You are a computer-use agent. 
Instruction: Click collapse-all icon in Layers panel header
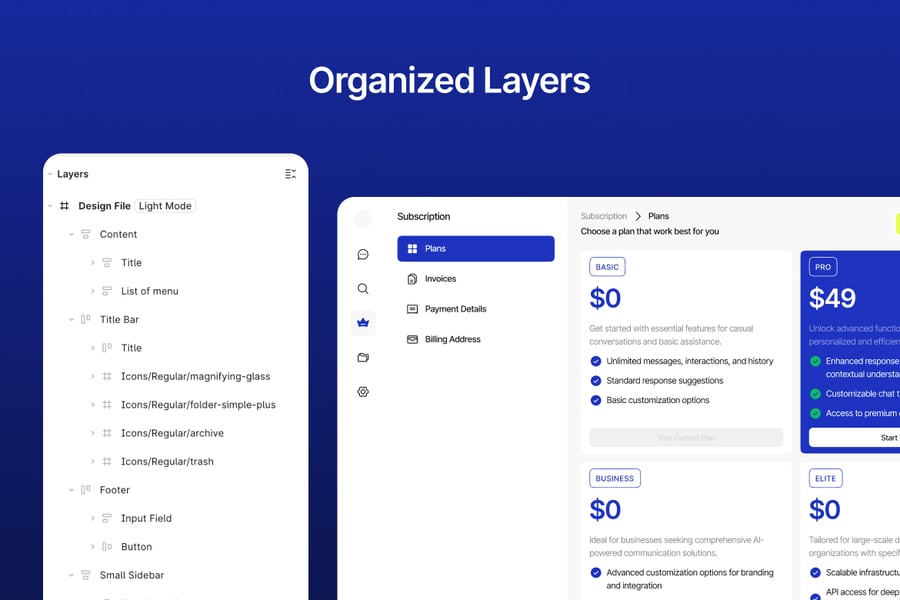pyautogui.click(x=290, y=174)
